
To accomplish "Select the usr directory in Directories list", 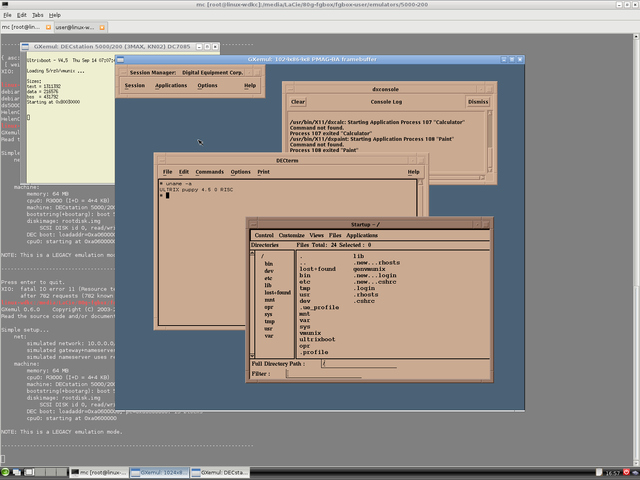I will pos(270,329).
